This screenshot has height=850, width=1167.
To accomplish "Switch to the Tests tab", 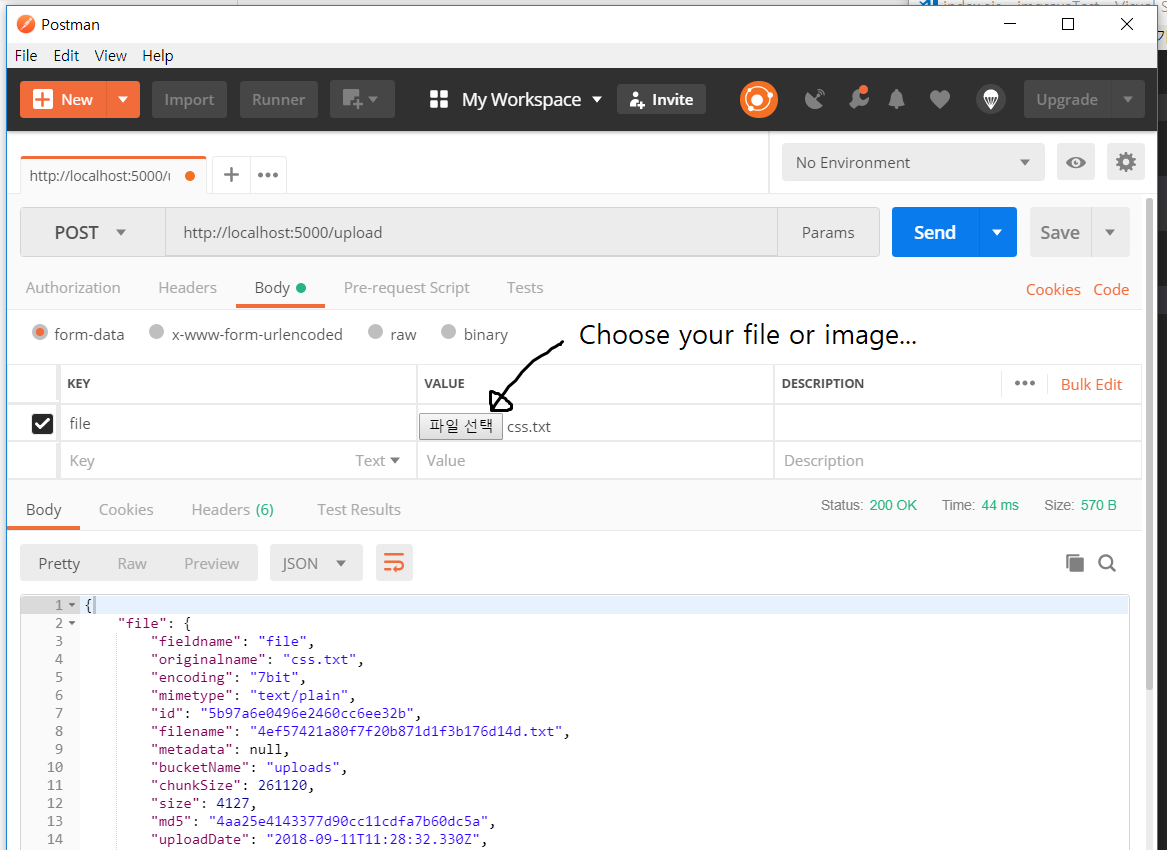I will point(525,287).
